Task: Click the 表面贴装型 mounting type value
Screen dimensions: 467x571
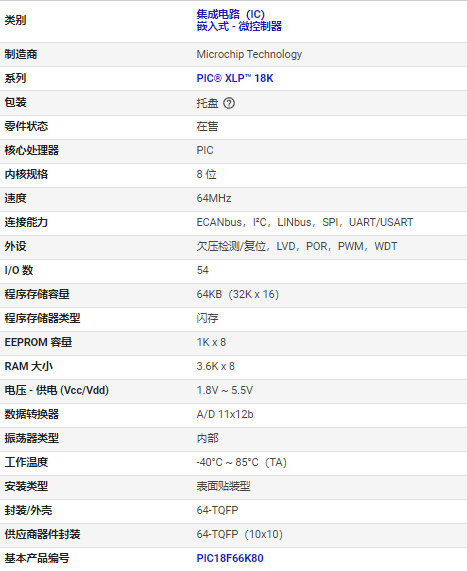Action: (224, 486)
